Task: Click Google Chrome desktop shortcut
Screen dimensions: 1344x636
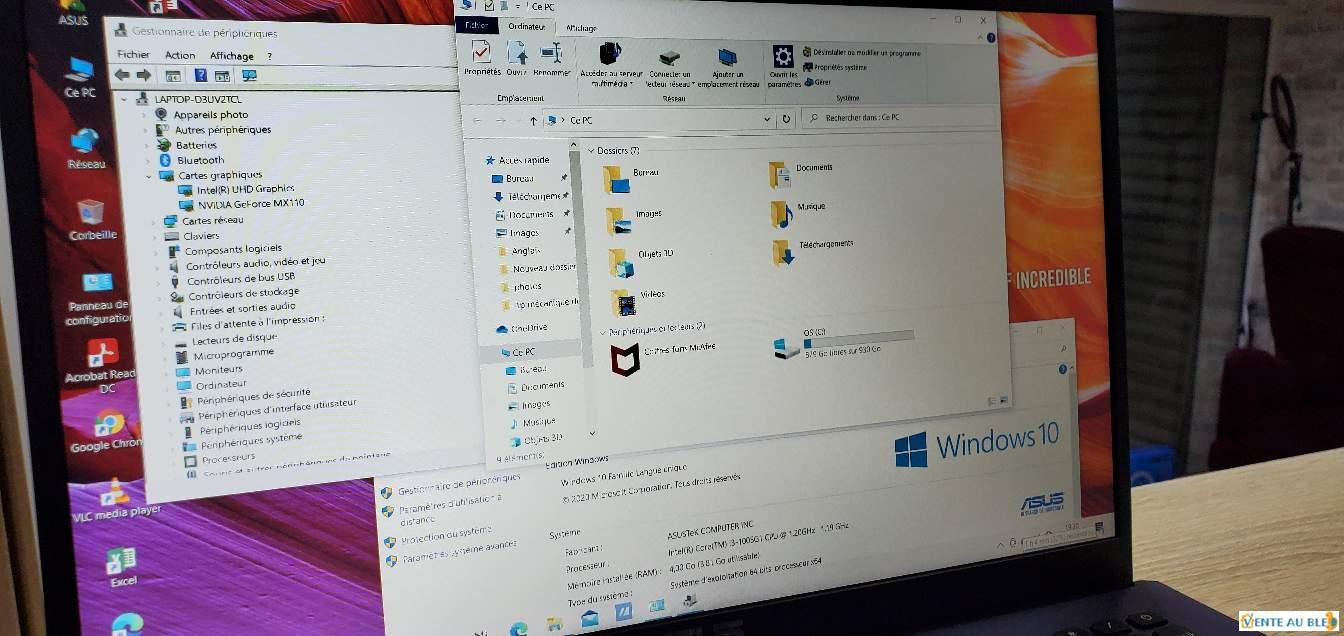Action: 107,431
